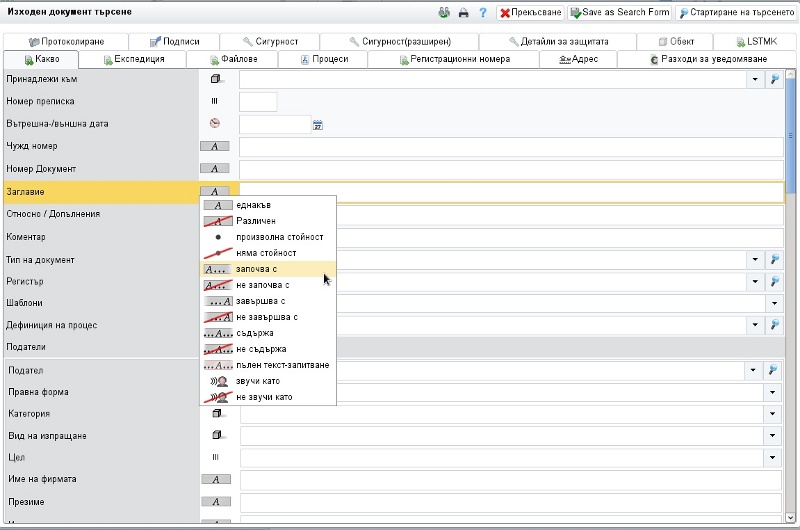Open the Процеси tab

tap(323, 59)
